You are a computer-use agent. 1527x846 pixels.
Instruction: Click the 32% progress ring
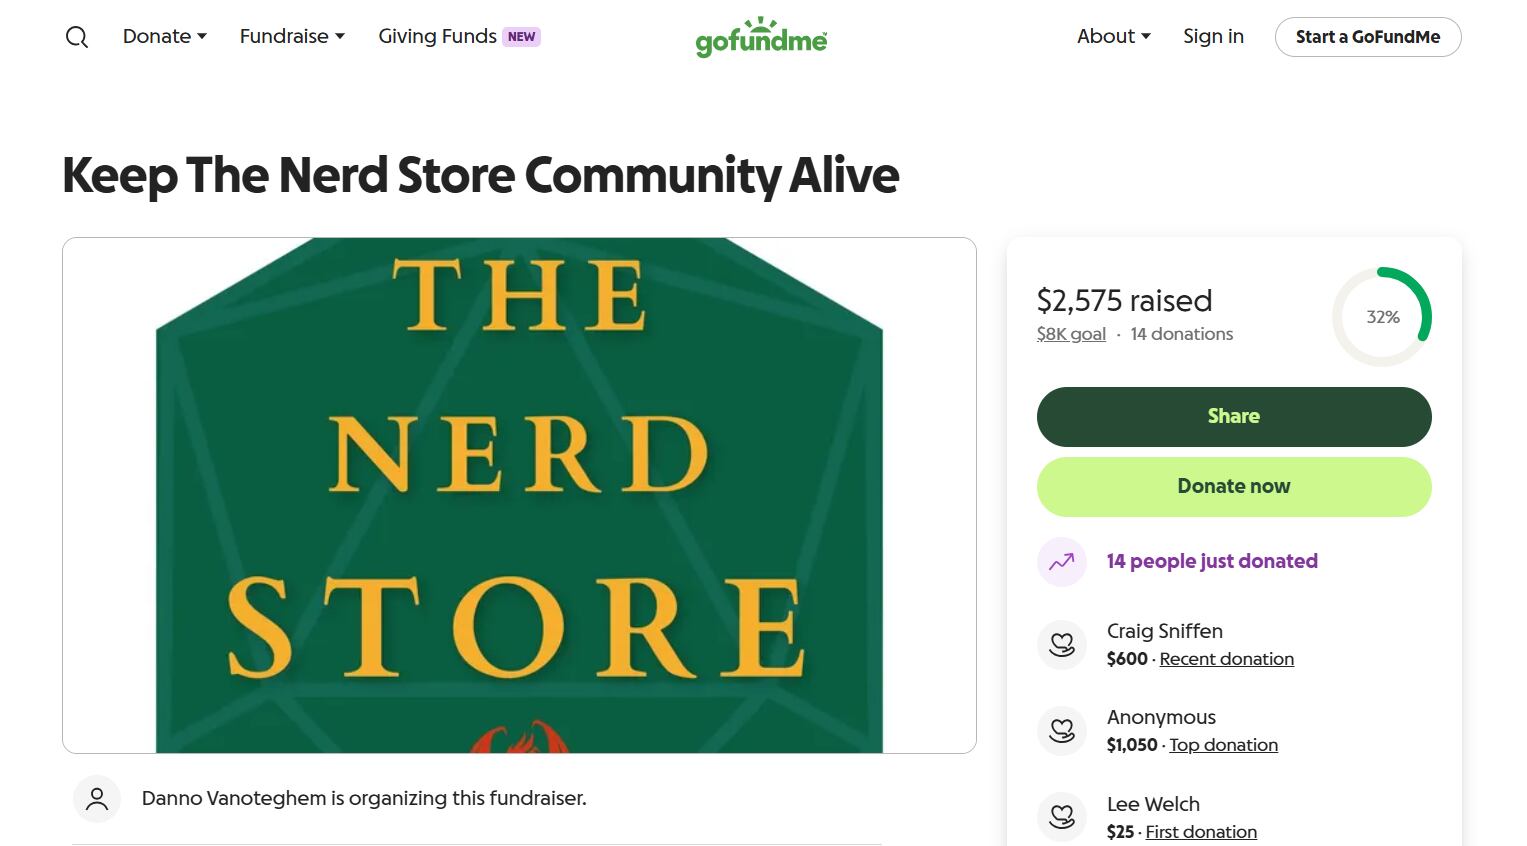click(x=1382, y=317)
